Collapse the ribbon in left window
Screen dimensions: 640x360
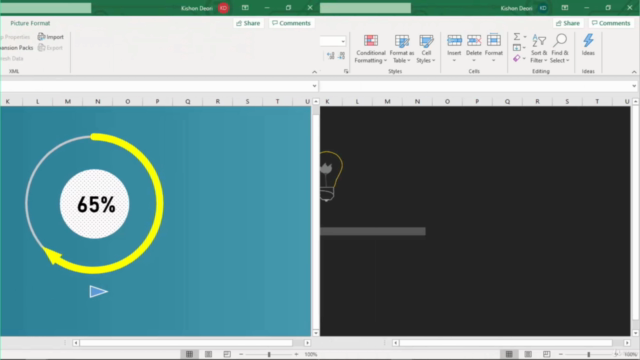(314, 72)
